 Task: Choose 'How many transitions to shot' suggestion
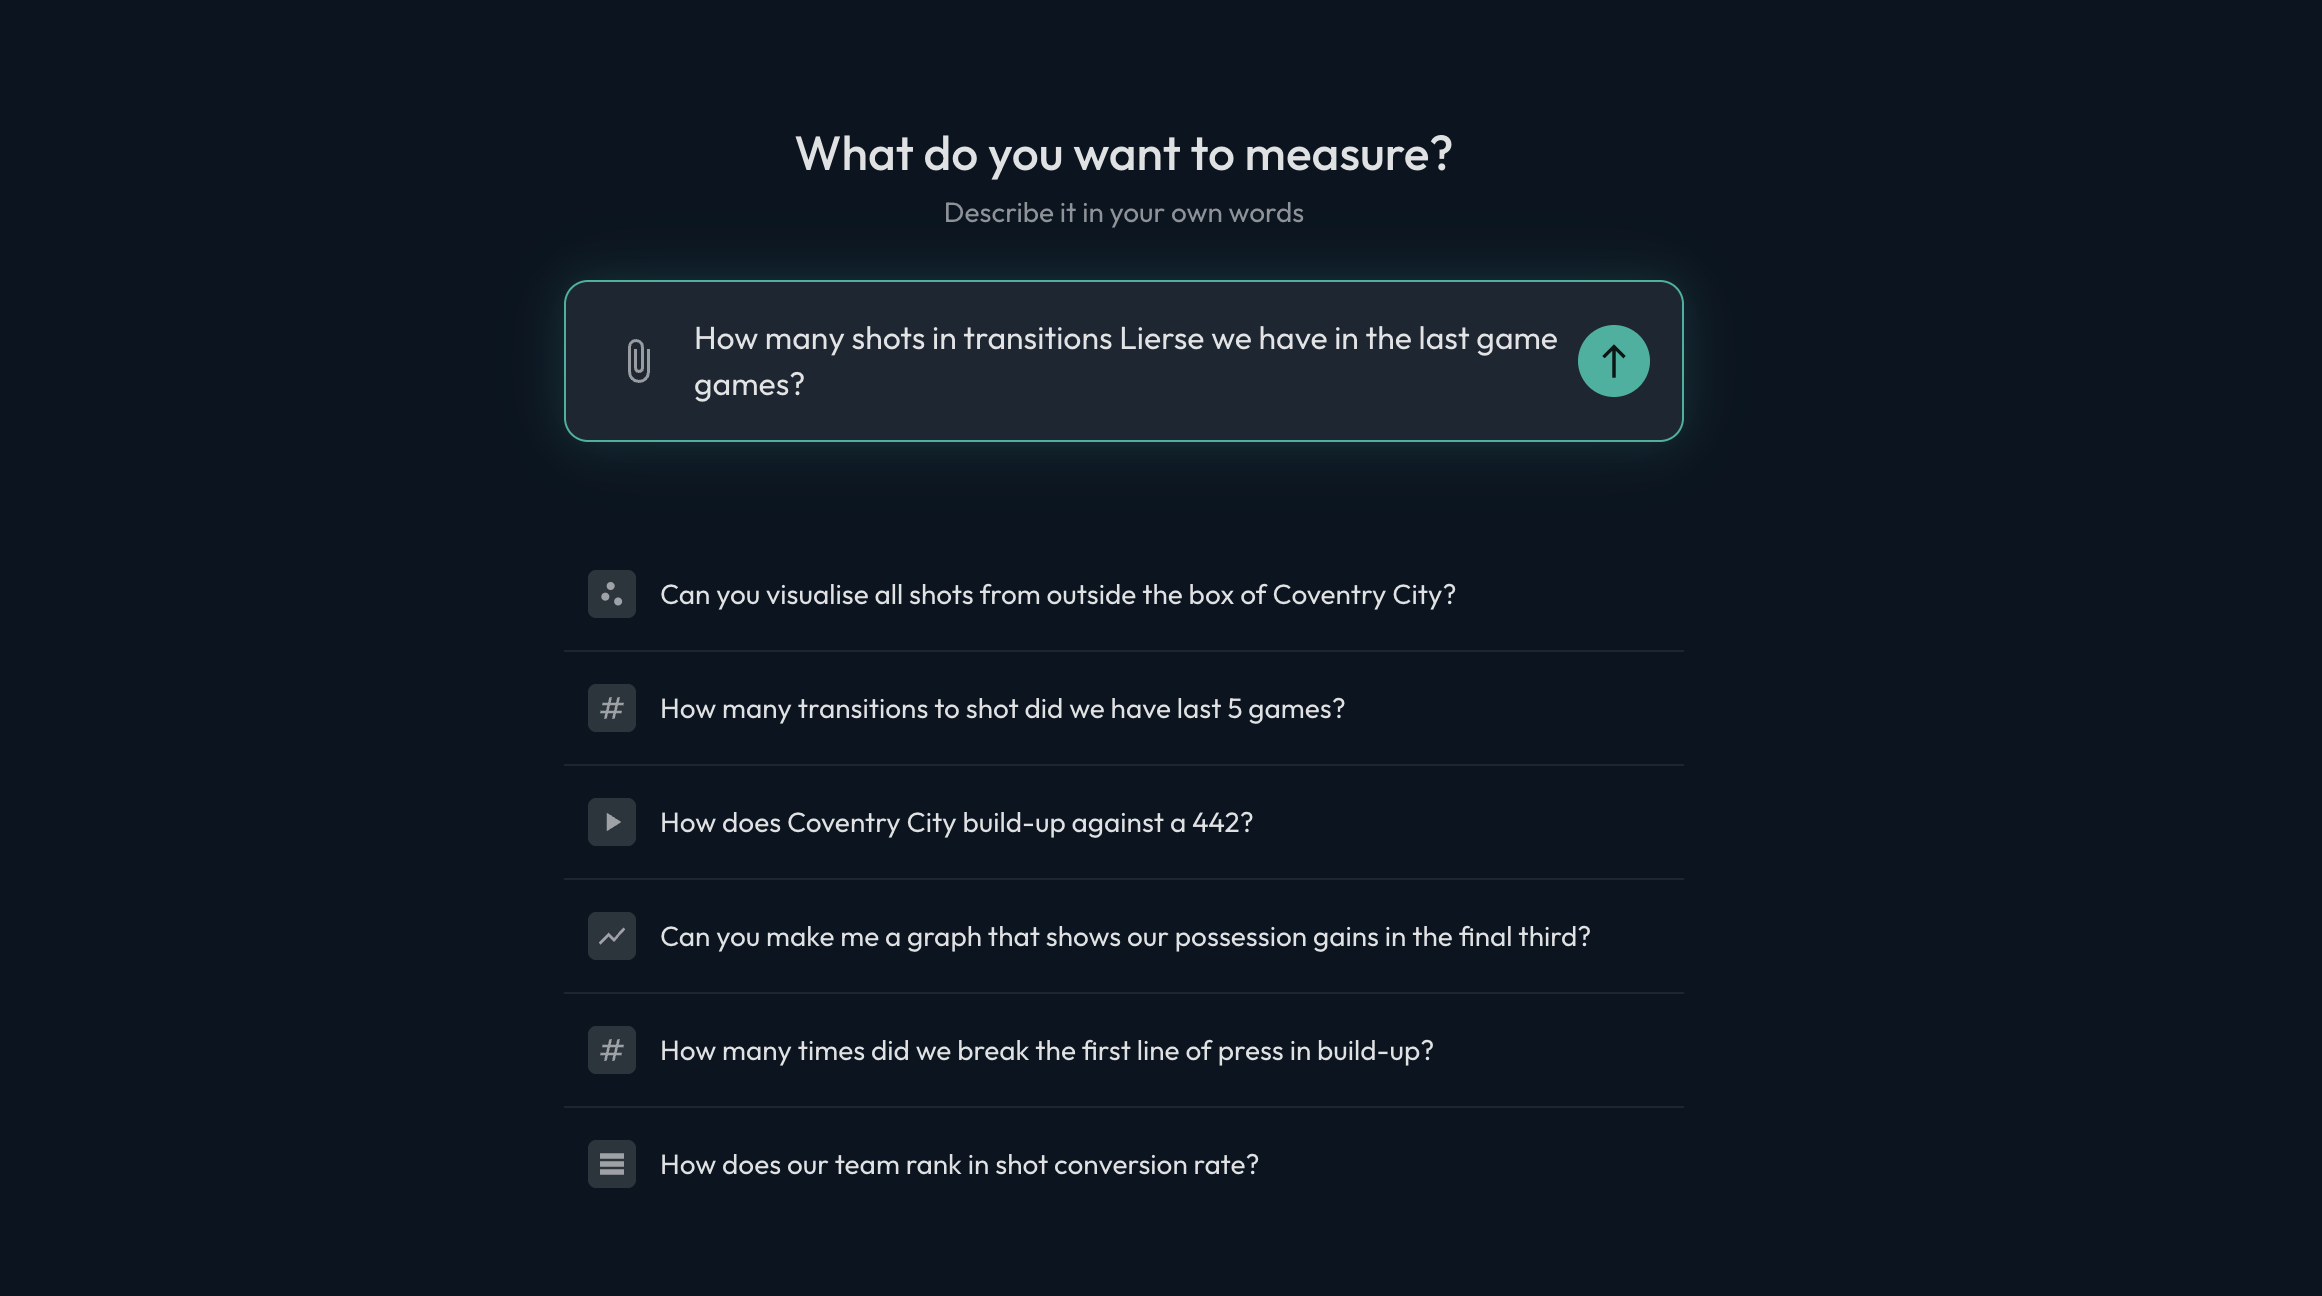1124,708
